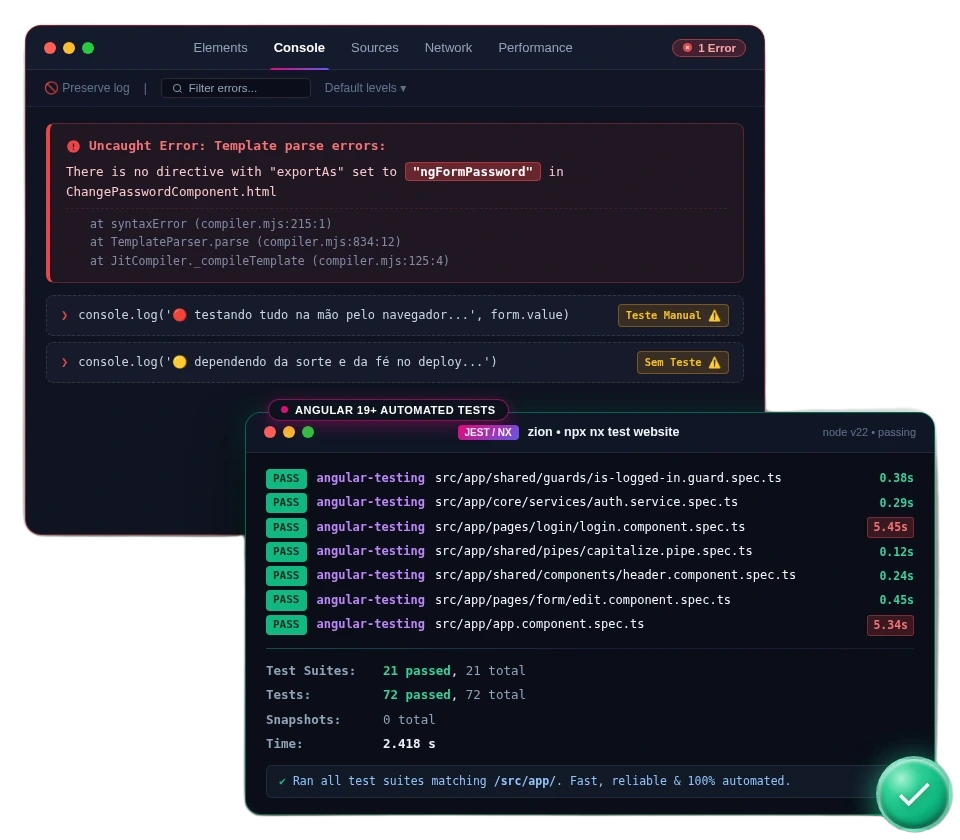
Task: Click the JitCompiler._compileTemplate stack line
Action: point(269,261)
